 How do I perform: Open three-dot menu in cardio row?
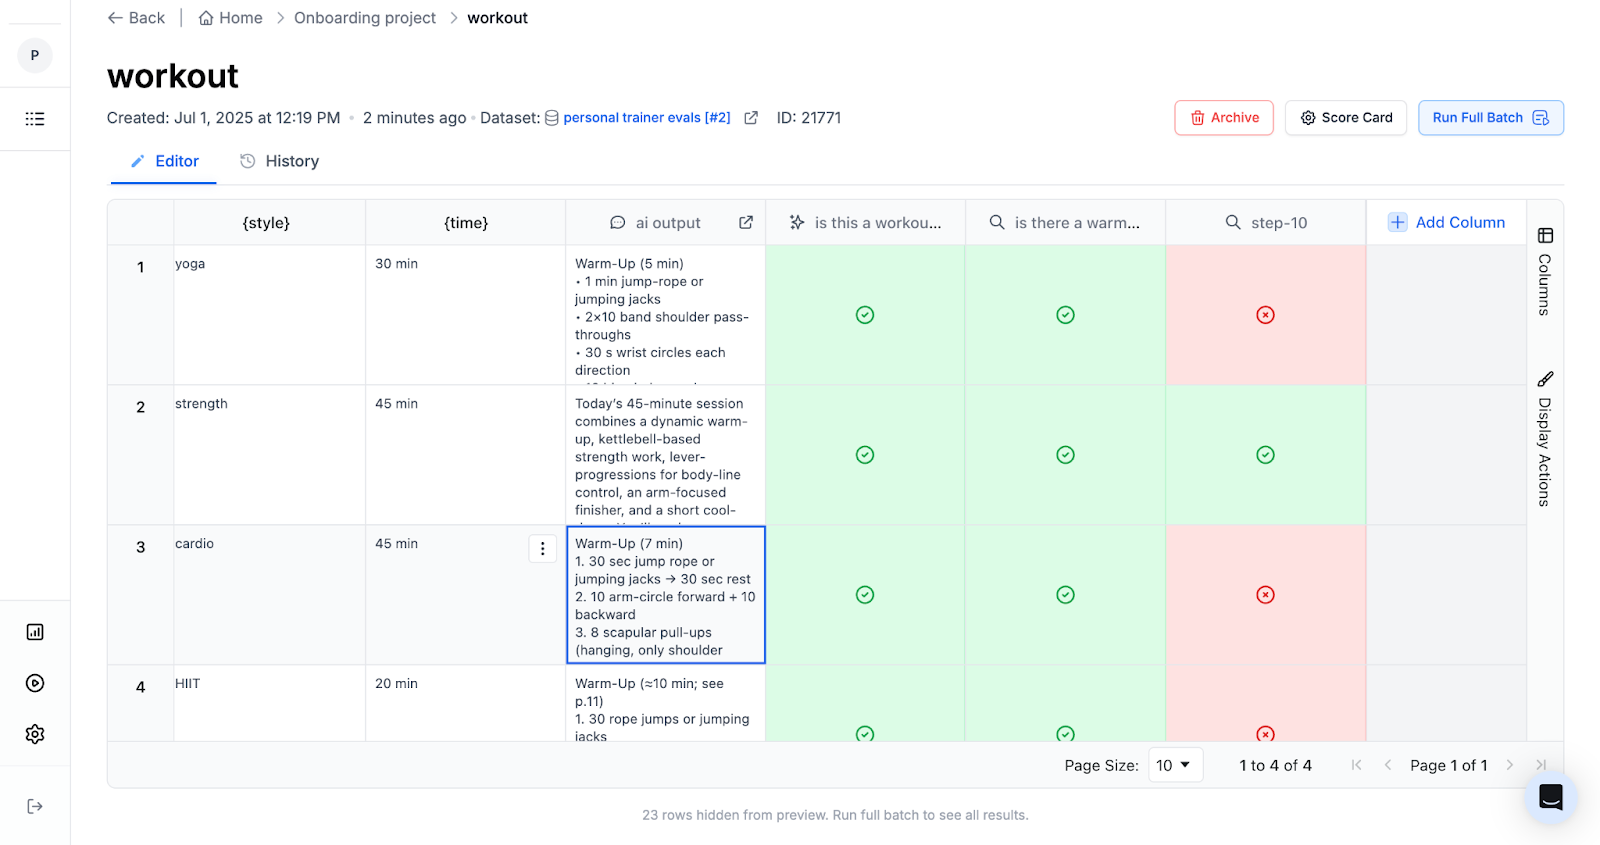tap(542, 548)
